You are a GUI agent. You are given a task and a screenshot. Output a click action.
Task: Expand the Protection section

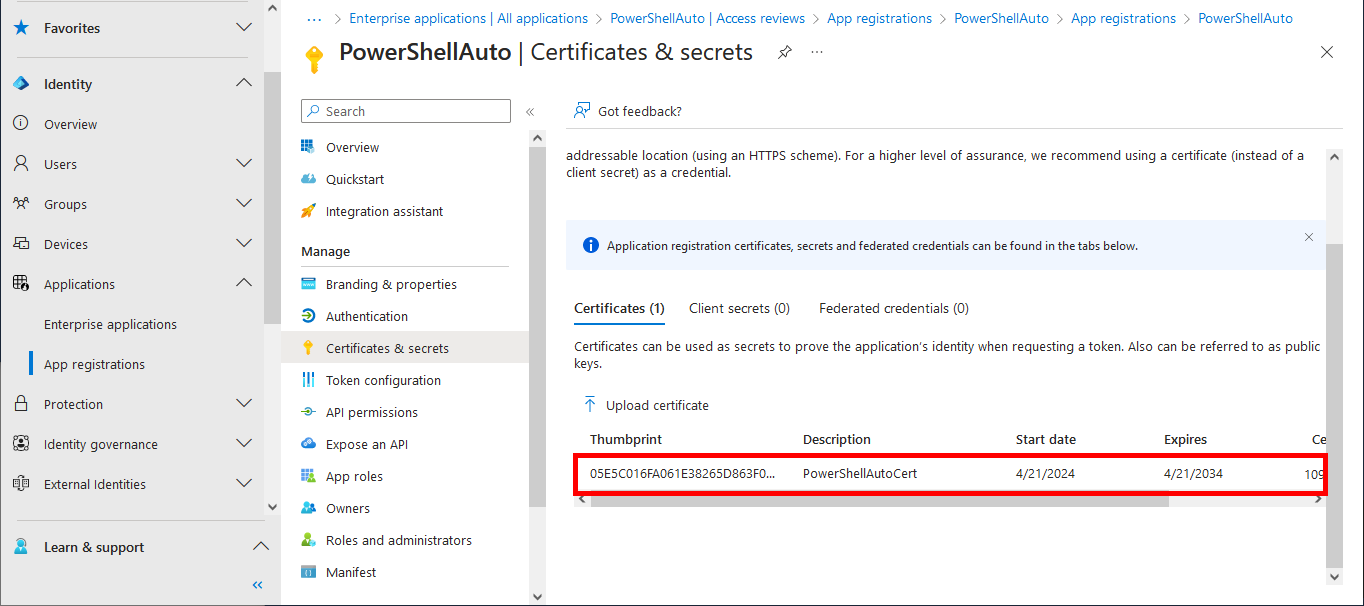tap(244, 404)
